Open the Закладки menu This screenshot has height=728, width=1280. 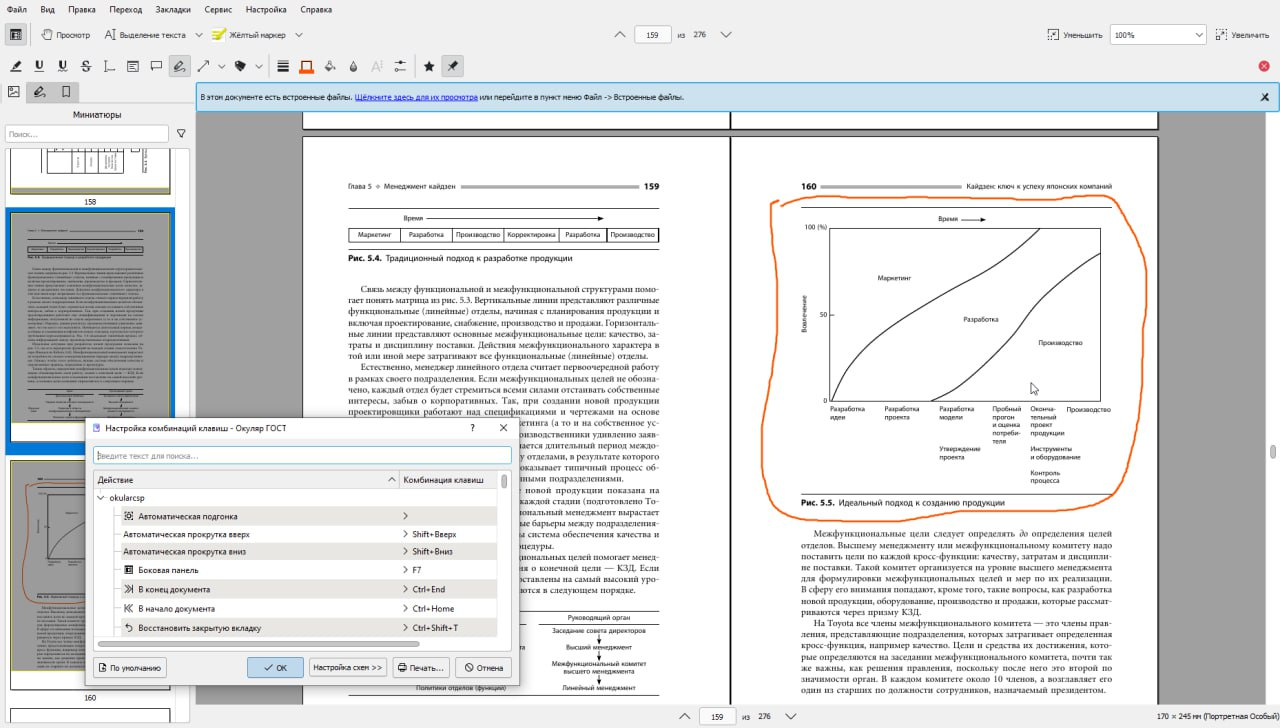tap(172, 9)
